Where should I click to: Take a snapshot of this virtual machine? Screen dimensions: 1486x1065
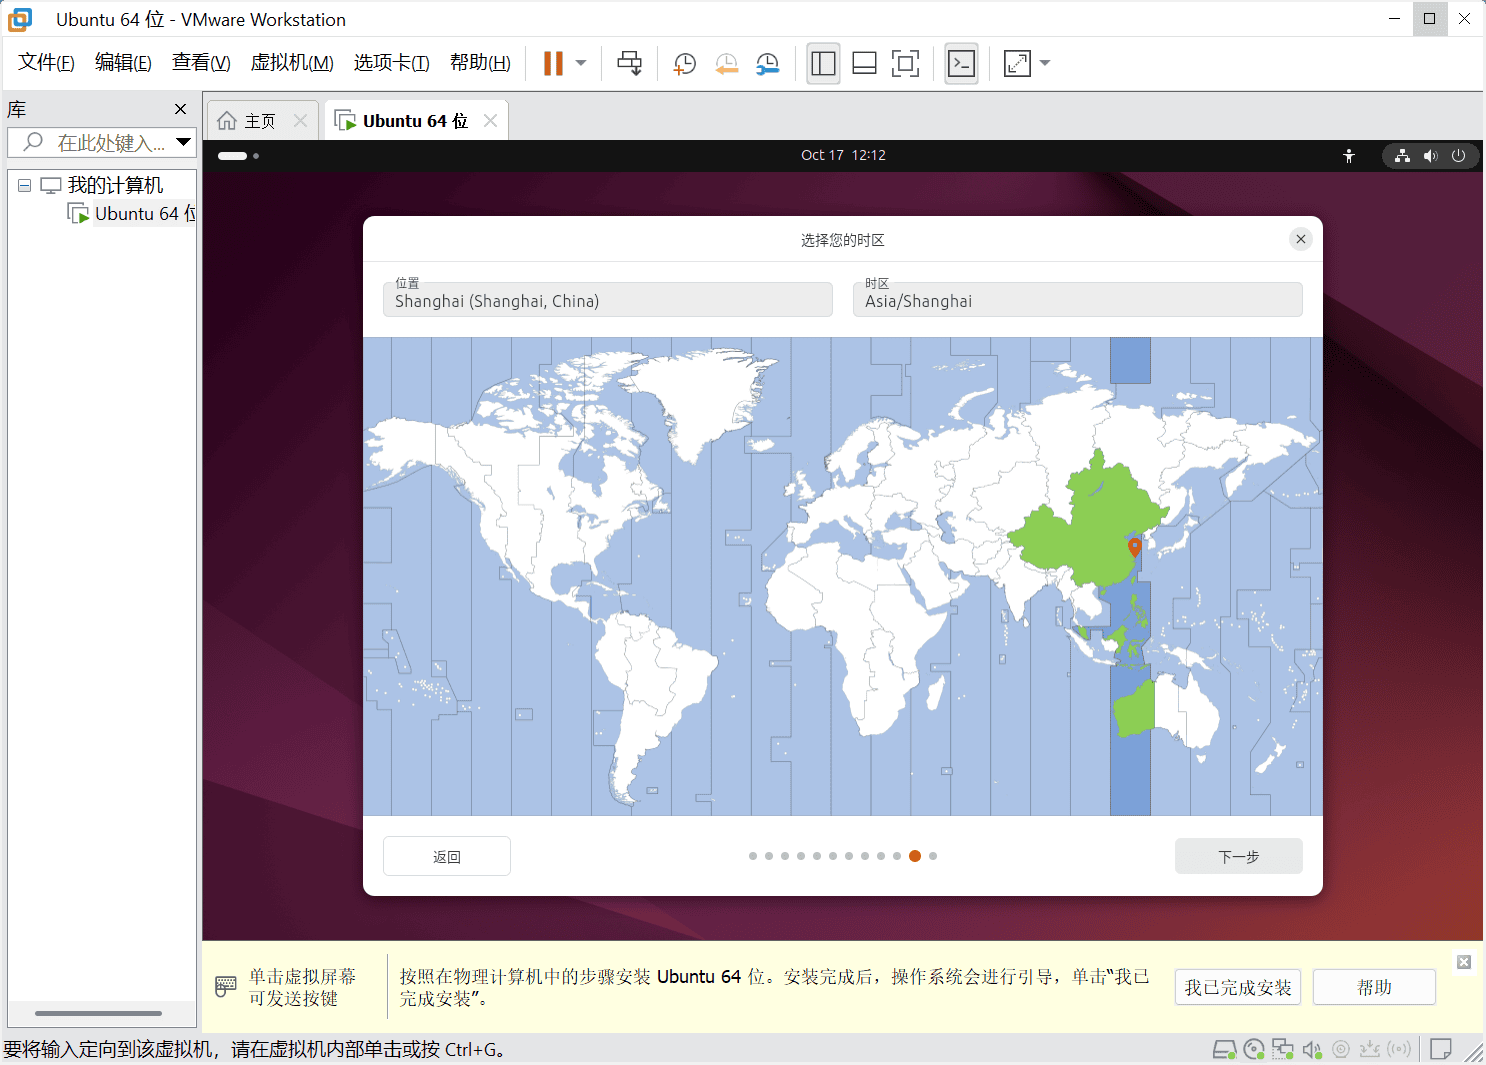pos(685,63)
